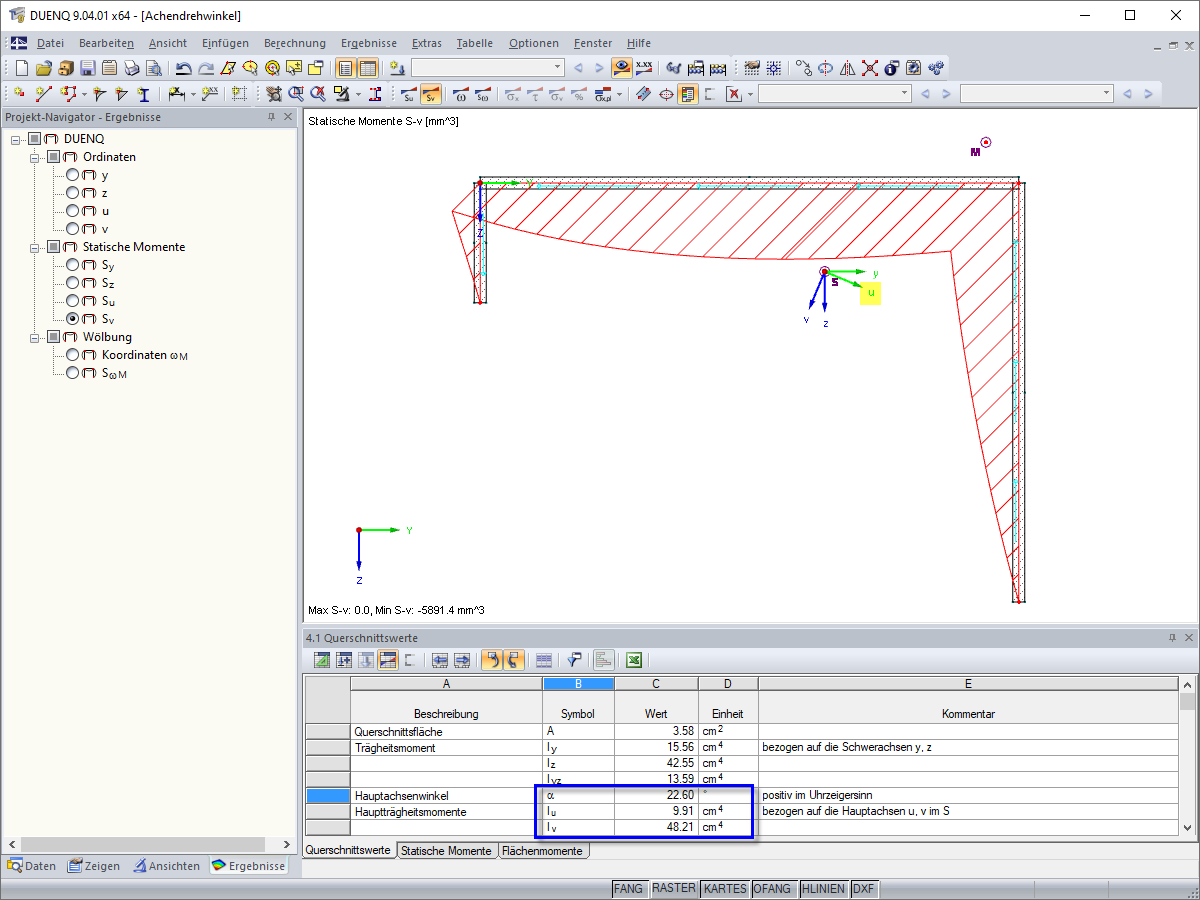The image size is (1200, 900).
Task: Toggle the FANG status bar button
Action: tap(628, 888)
